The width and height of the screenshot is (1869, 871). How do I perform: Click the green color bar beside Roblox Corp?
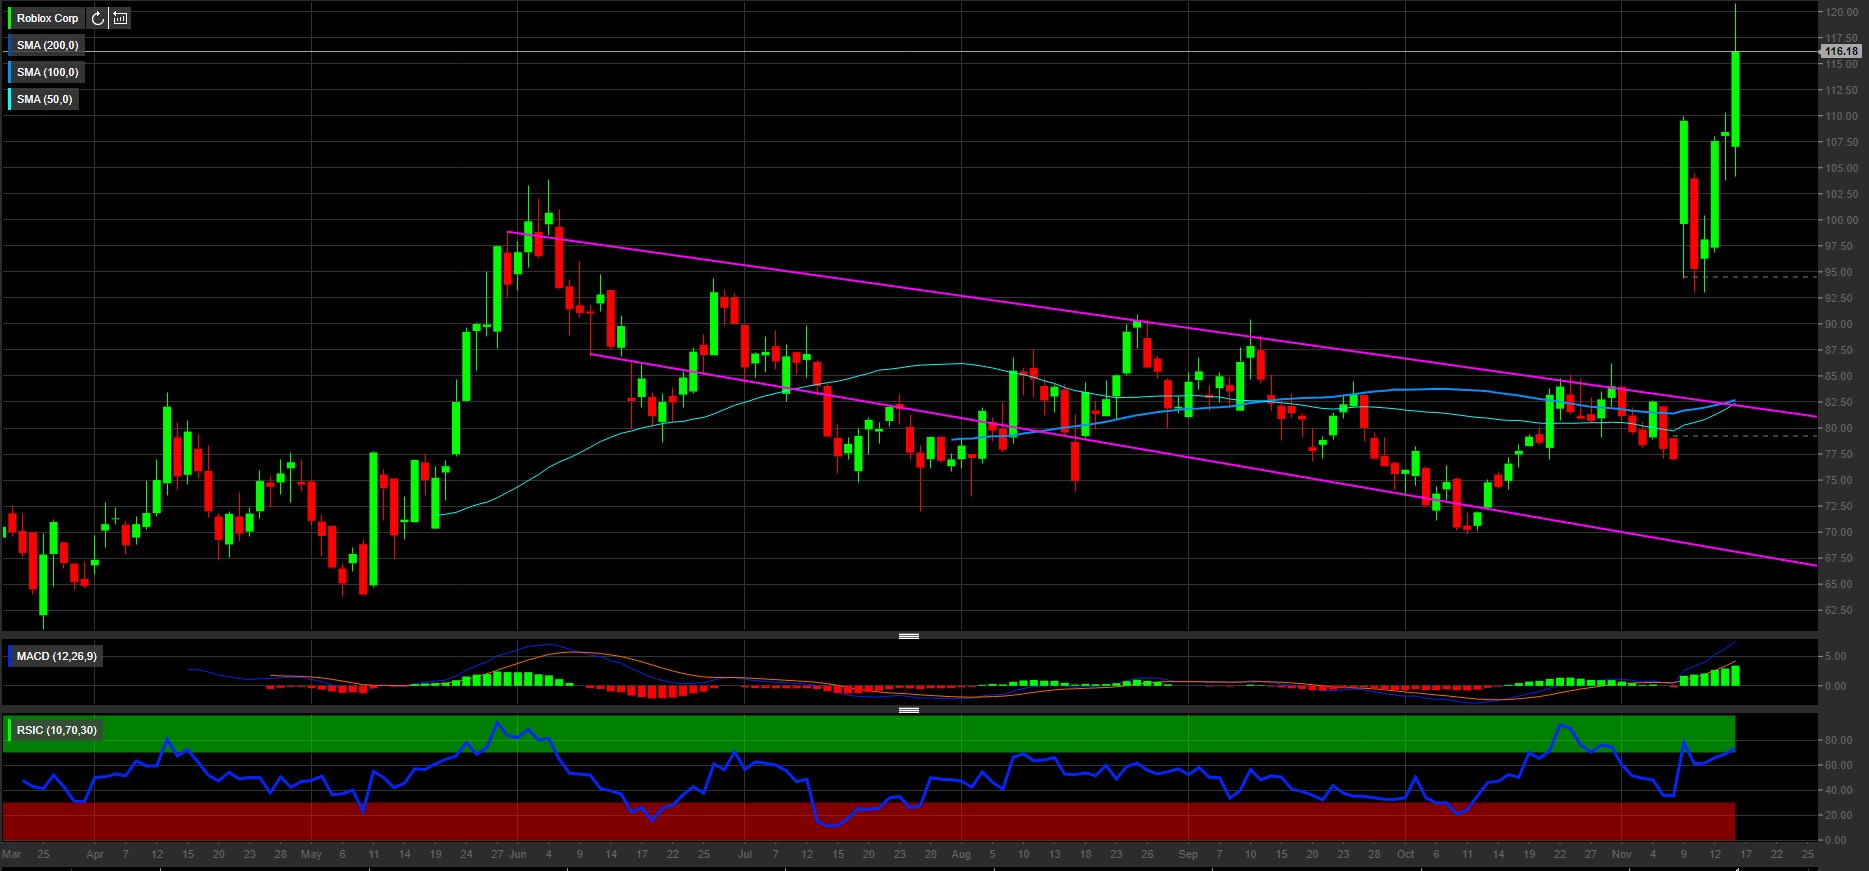(9, 18)
